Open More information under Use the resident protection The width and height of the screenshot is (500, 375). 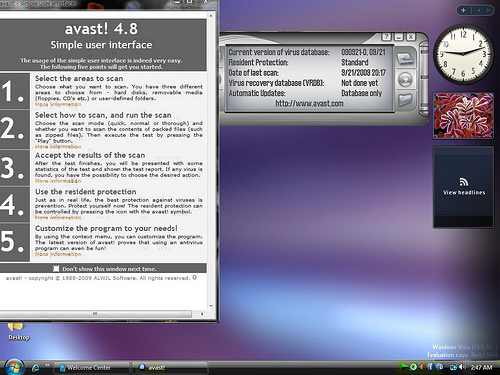(58, 217)
